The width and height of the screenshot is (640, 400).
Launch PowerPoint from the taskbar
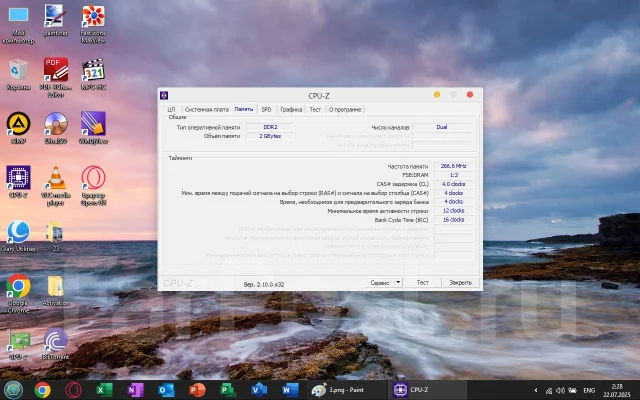pos(197,390)
